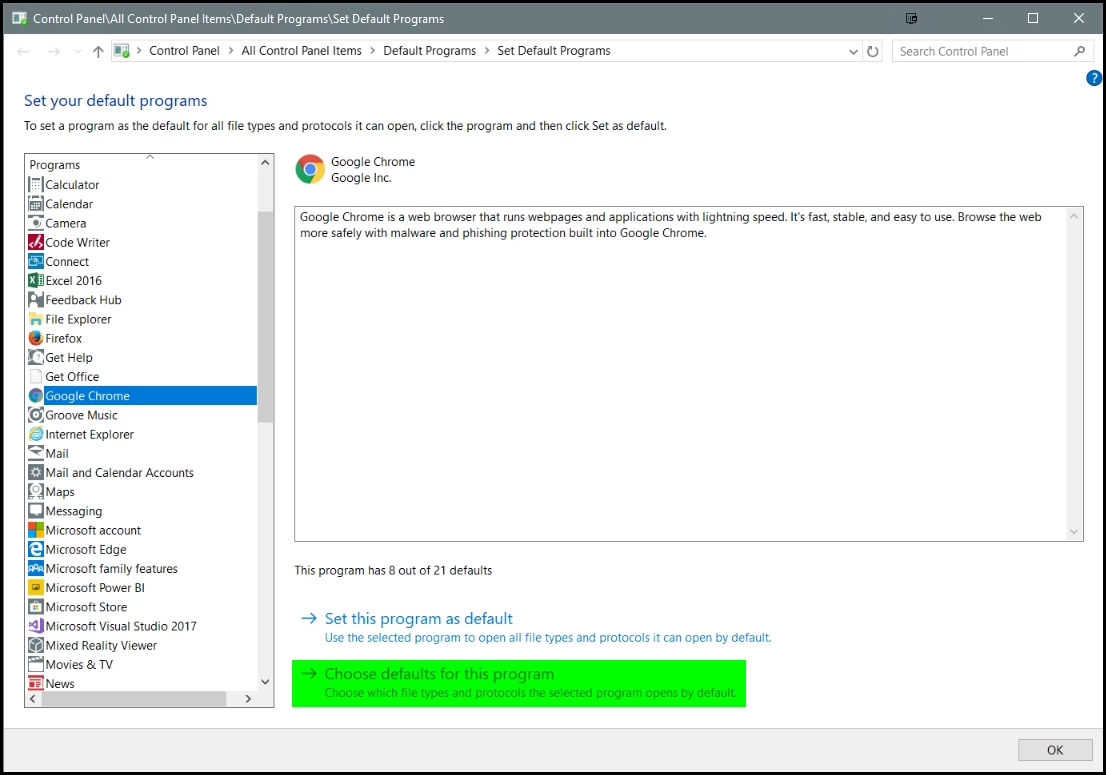Go to Control Panel breadcrumb

pyautogui.click(x=184, y=51)
